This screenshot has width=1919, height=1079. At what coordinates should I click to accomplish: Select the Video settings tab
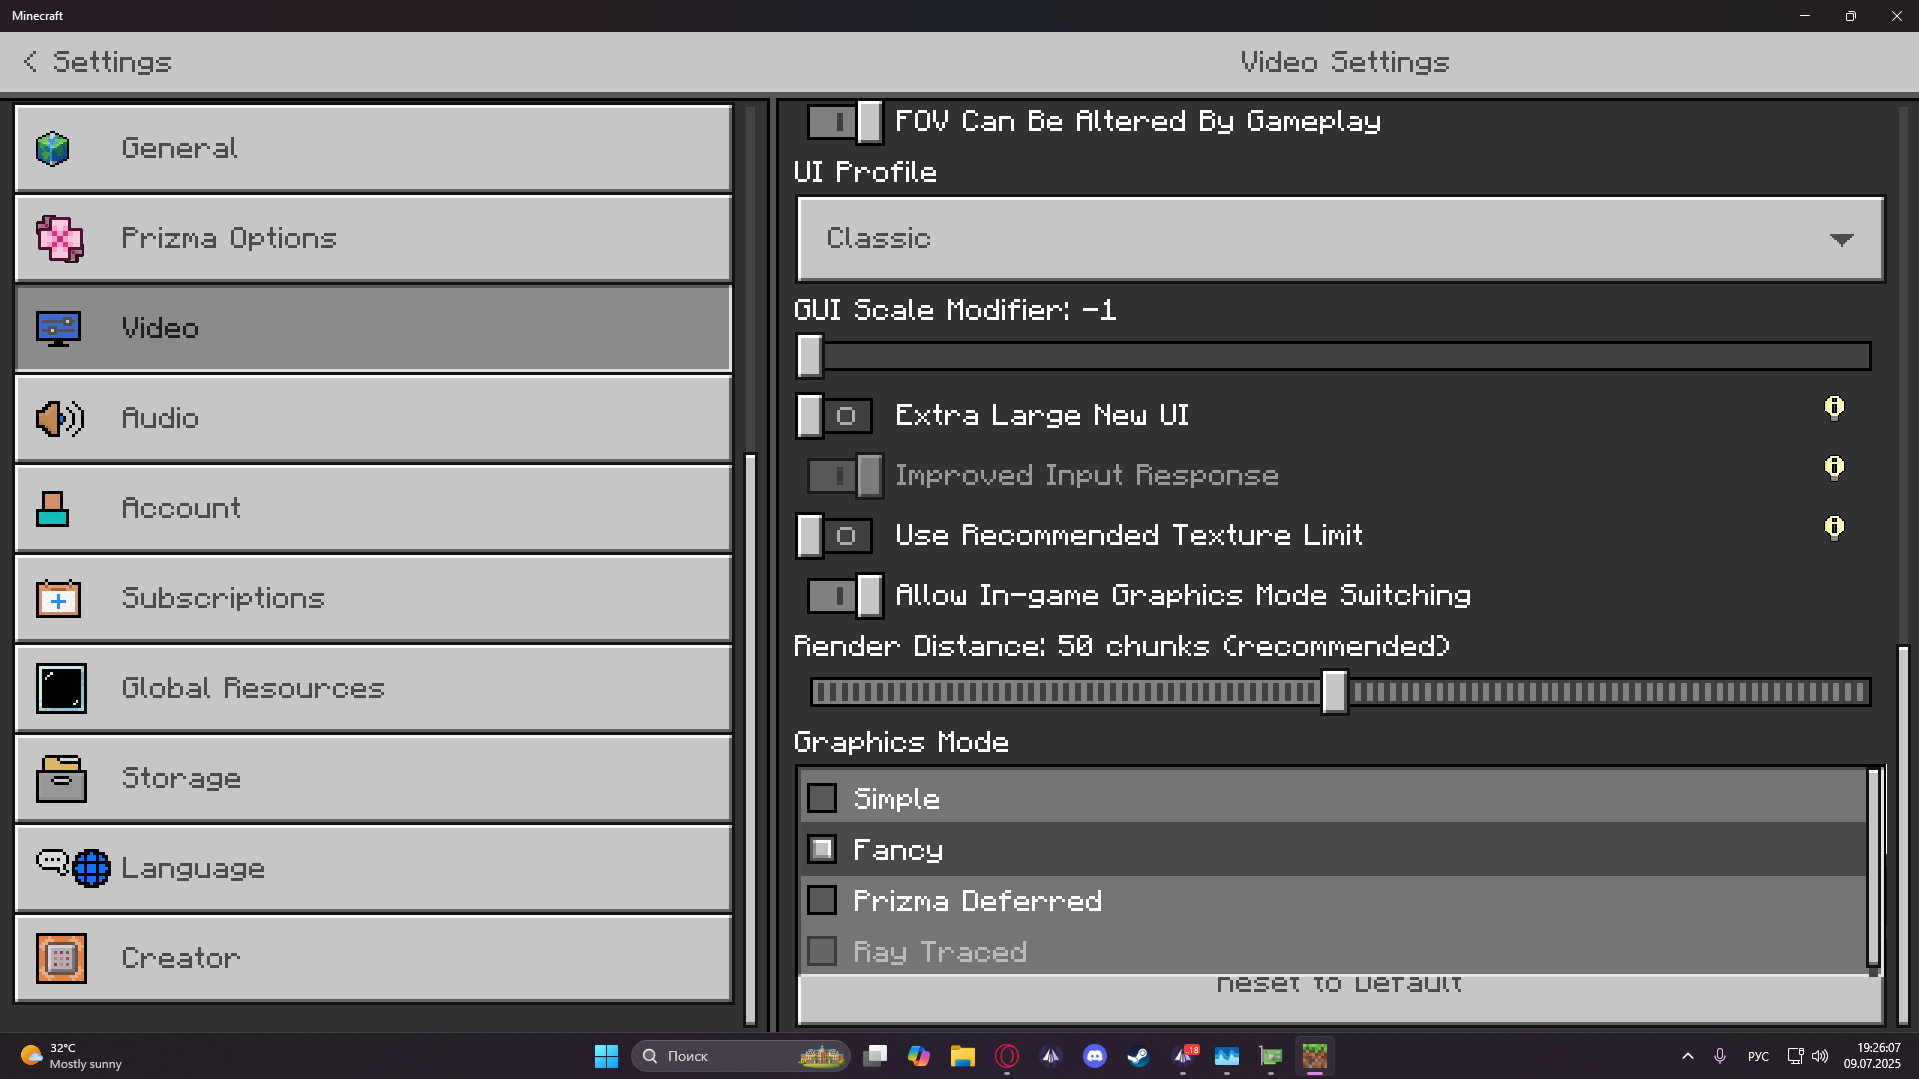click(x=373, y=328)
